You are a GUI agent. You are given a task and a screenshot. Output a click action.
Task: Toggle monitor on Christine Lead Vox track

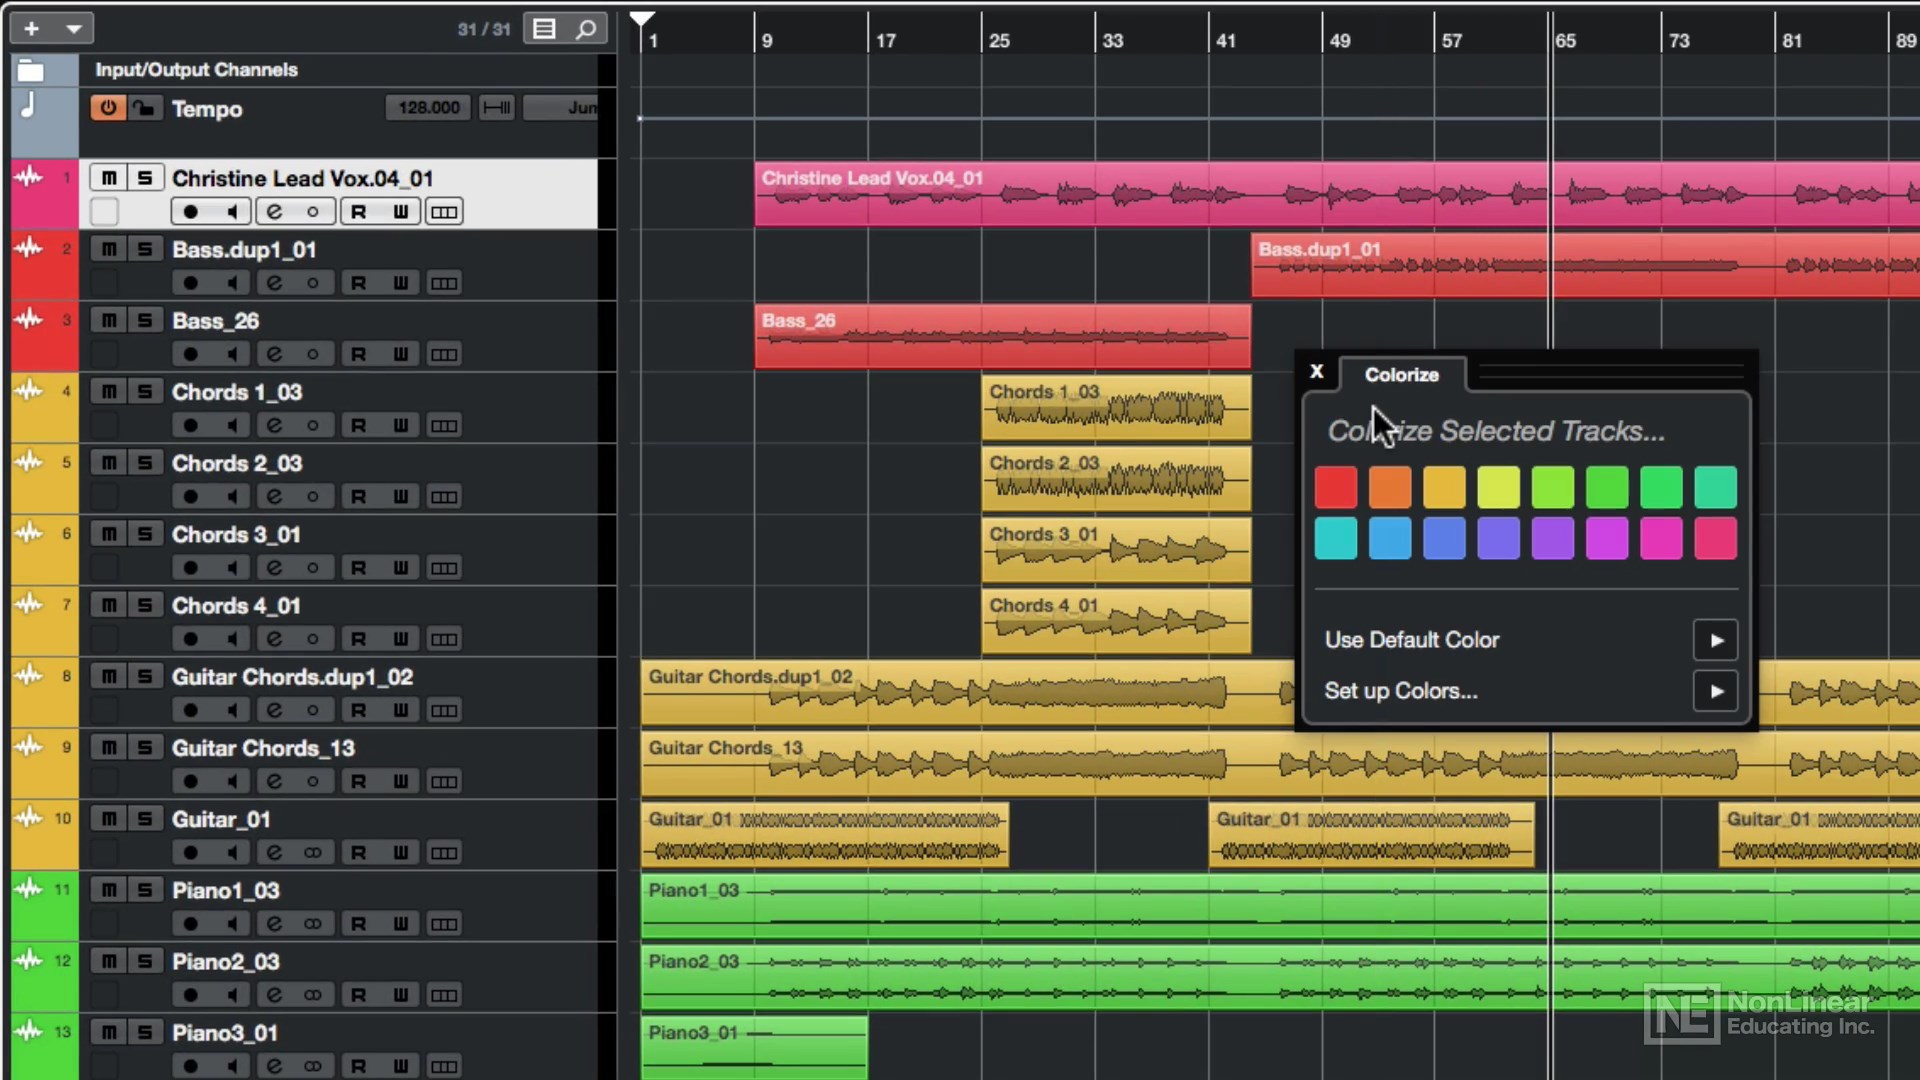[232, 212]
